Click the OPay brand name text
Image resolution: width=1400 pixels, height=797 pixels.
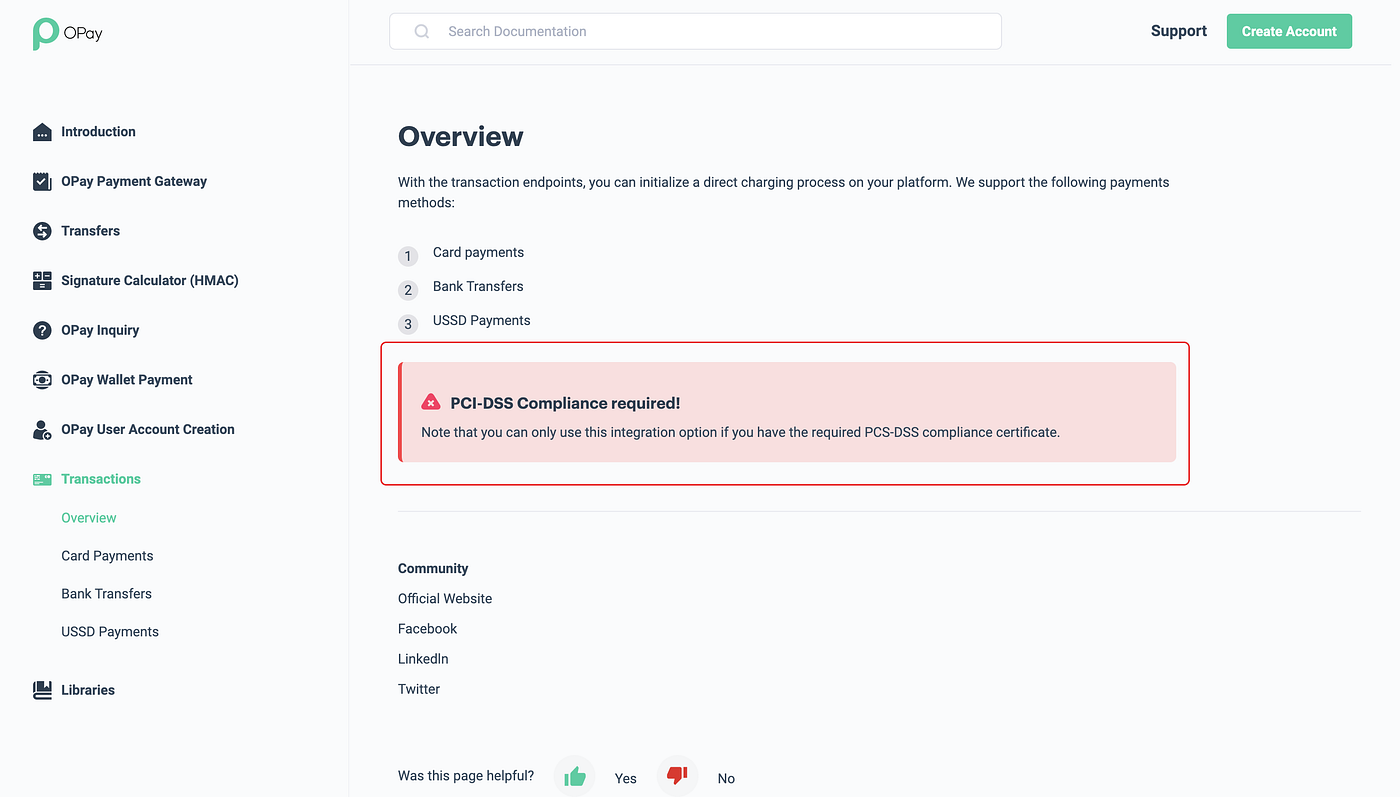click(83, 33)
